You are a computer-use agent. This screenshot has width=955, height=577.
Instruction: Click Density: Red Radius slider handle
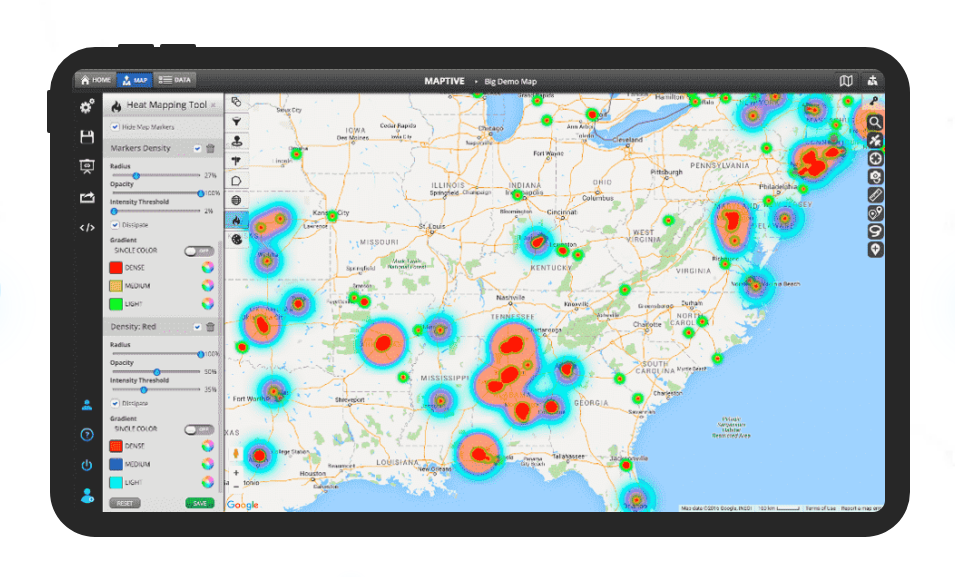[x=200, y=354]
